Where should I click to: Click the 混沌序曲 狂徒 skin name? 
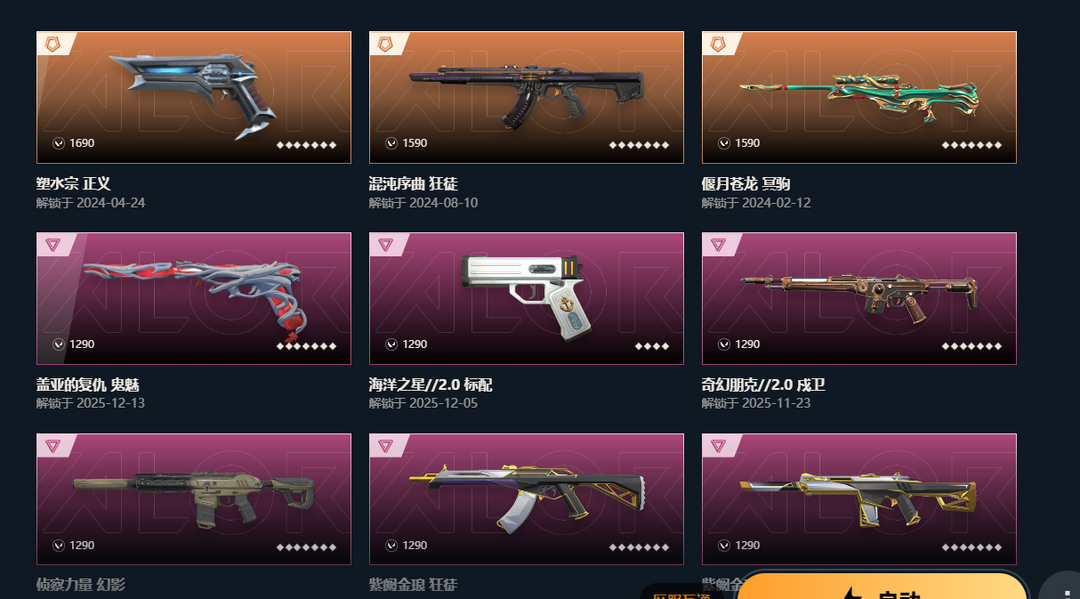[x=413, y=184]
